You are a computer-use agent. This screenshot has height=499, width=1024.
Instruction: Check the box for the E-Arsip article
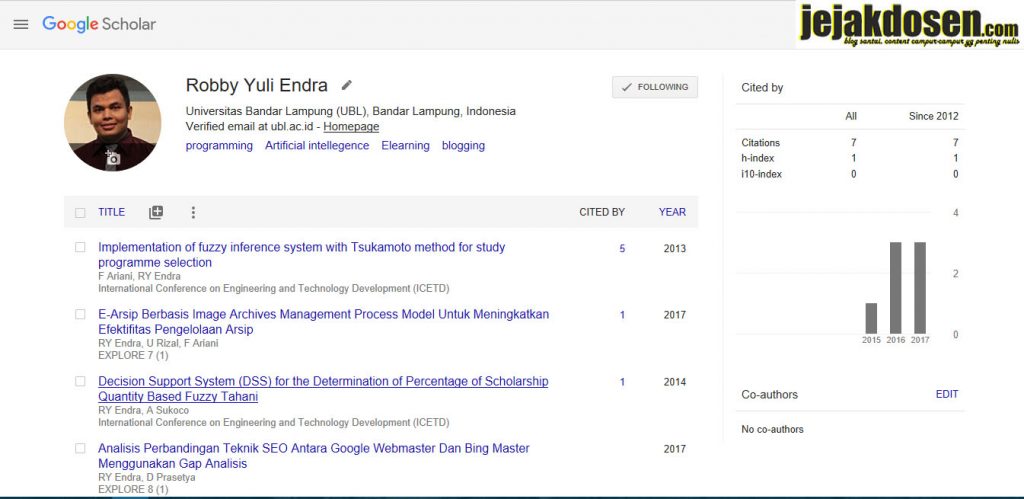point(80,314)
